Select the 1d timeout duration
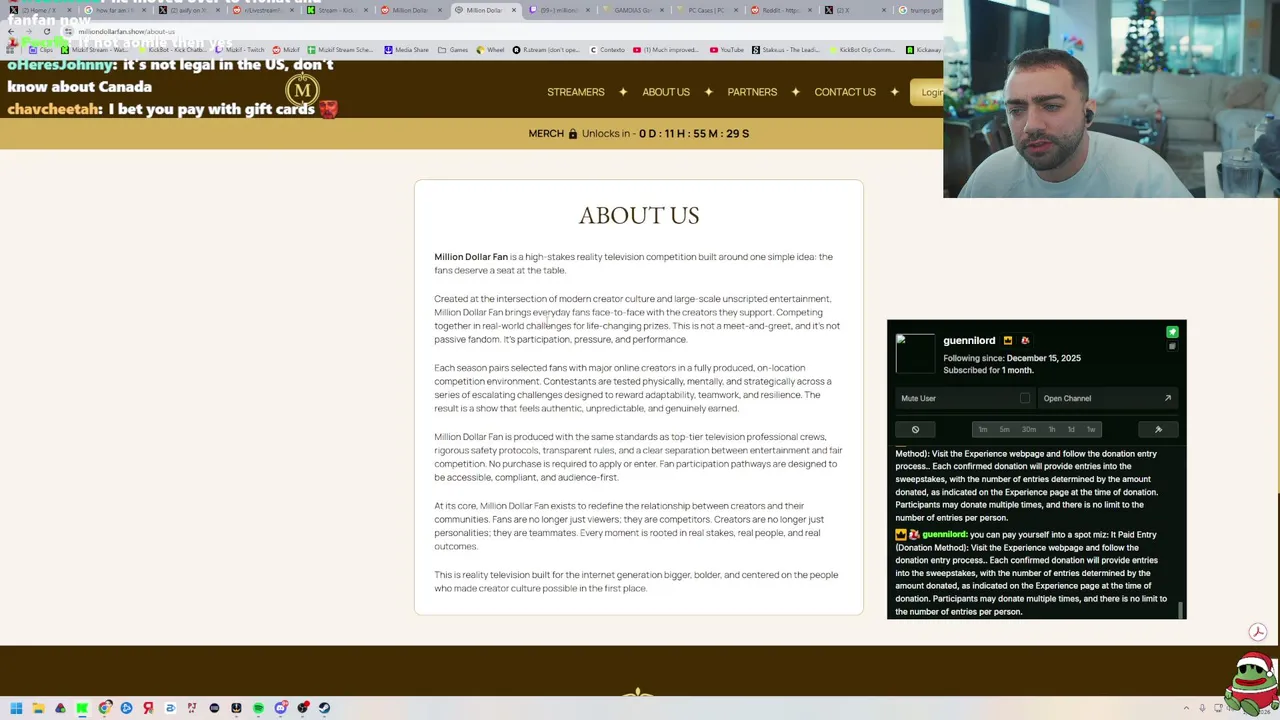Screen dimensions: 1280x720 1071,430
